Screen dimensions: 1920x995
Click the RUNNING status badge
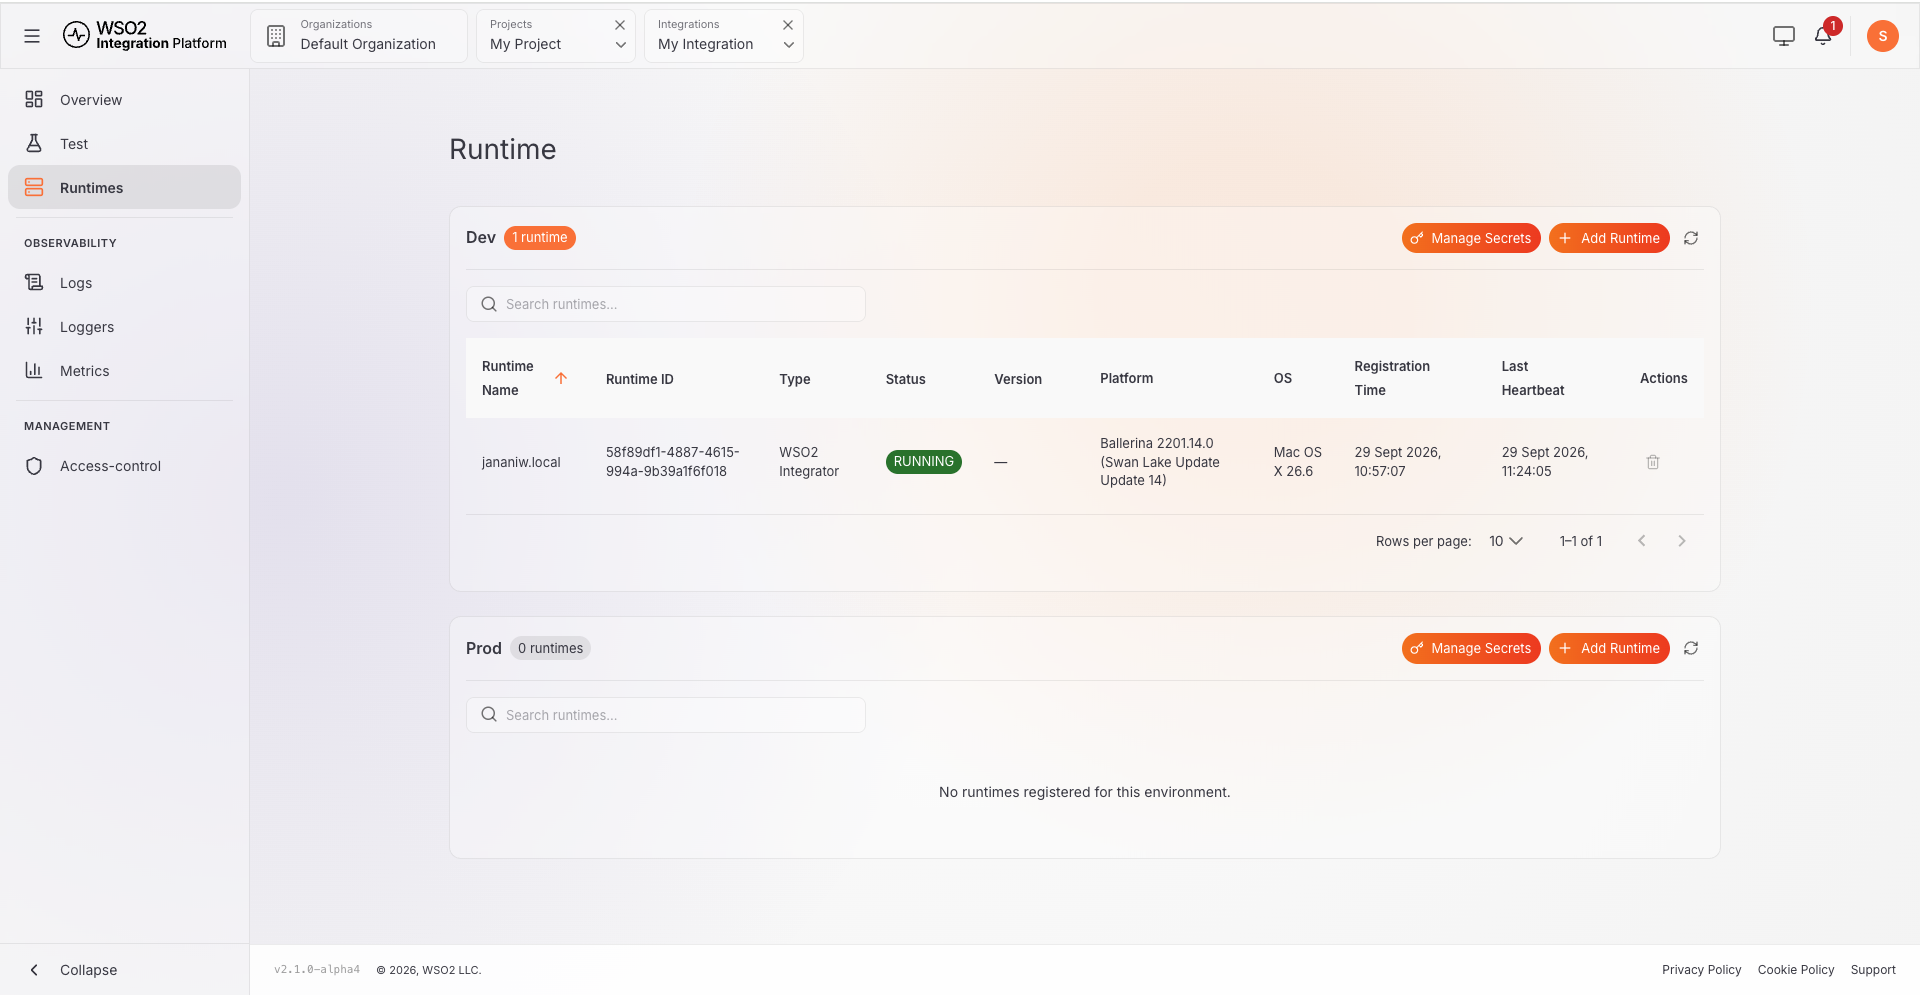(923, 462)
